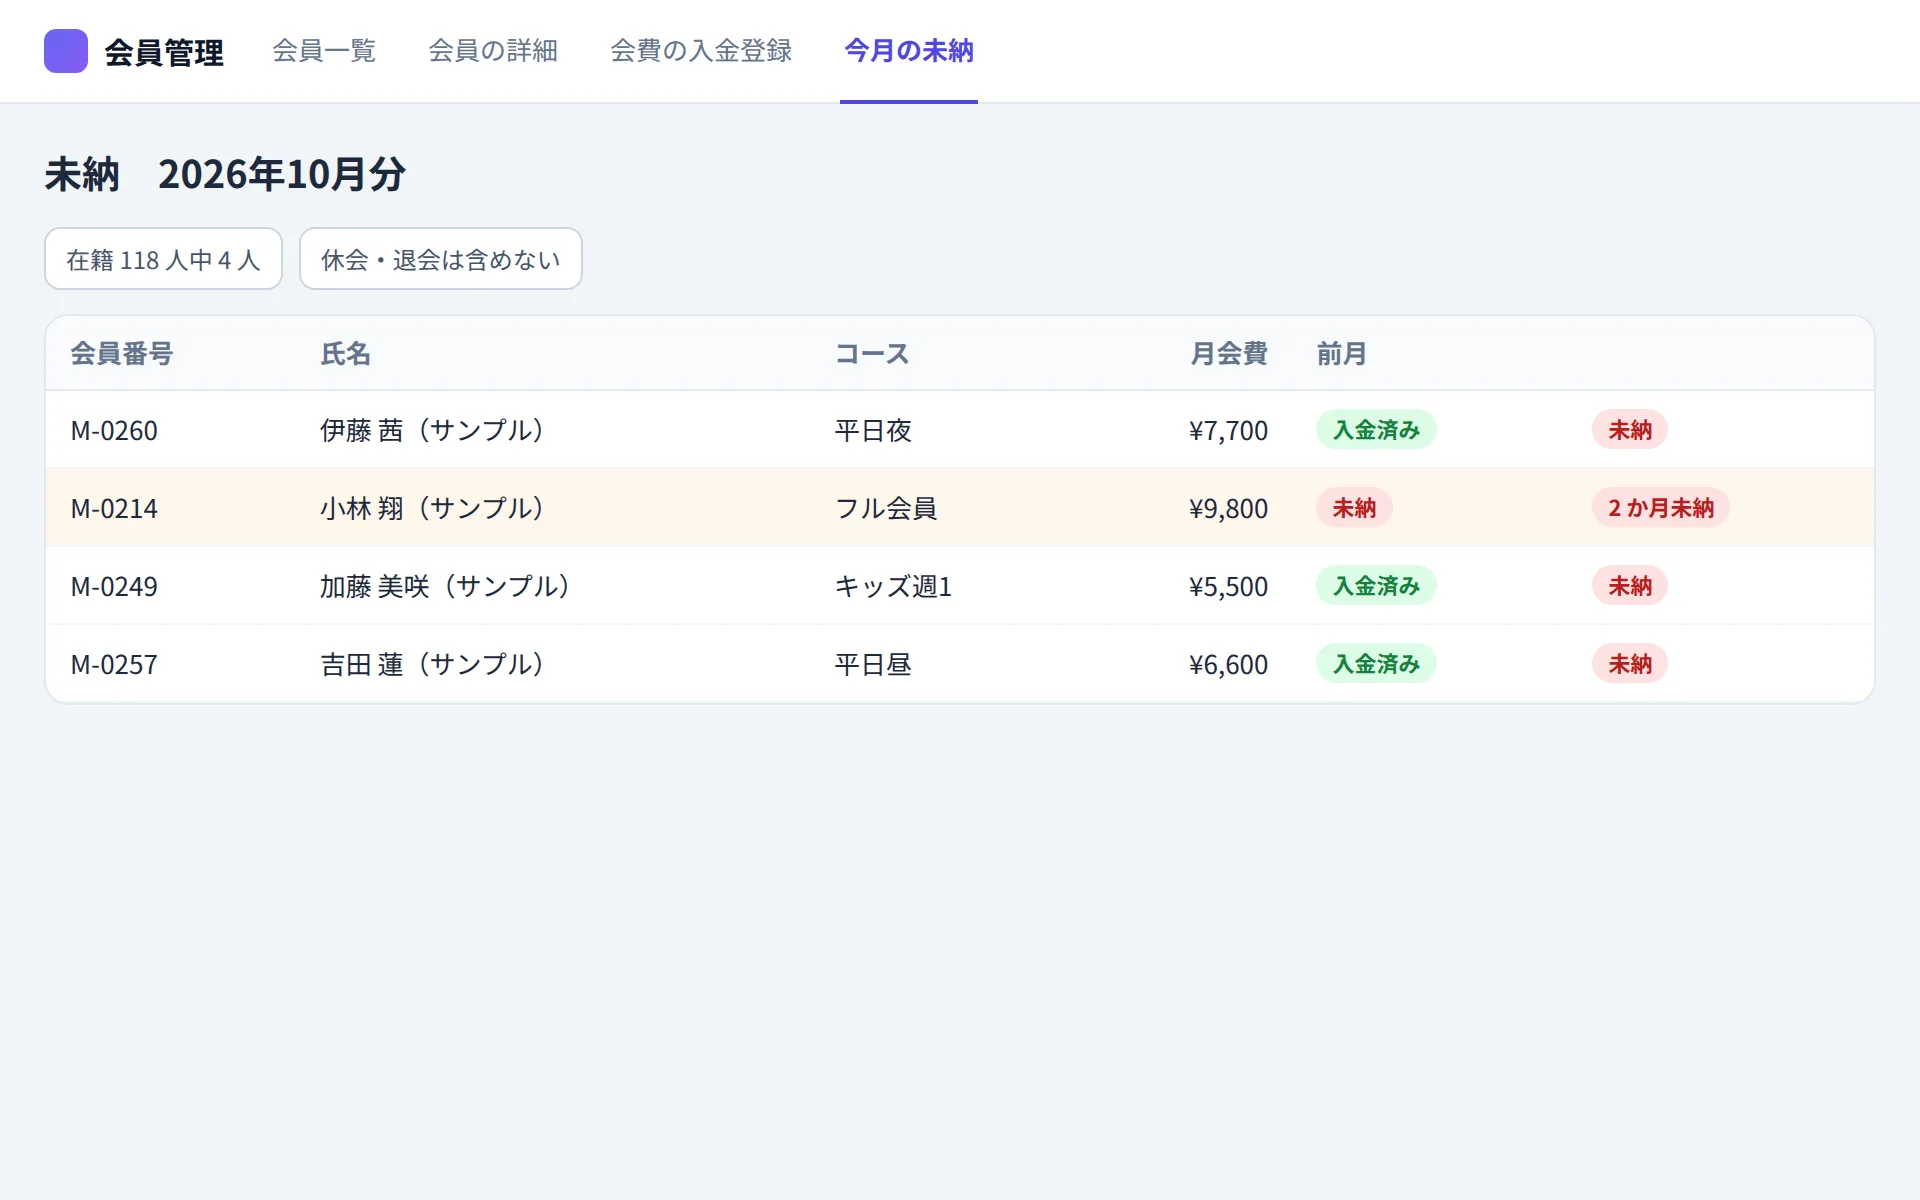Click 未納 badge in 前月 column for M-0214
Image resolution: width=1920 pixels, height=1200 pixels.
(1354, 508)
